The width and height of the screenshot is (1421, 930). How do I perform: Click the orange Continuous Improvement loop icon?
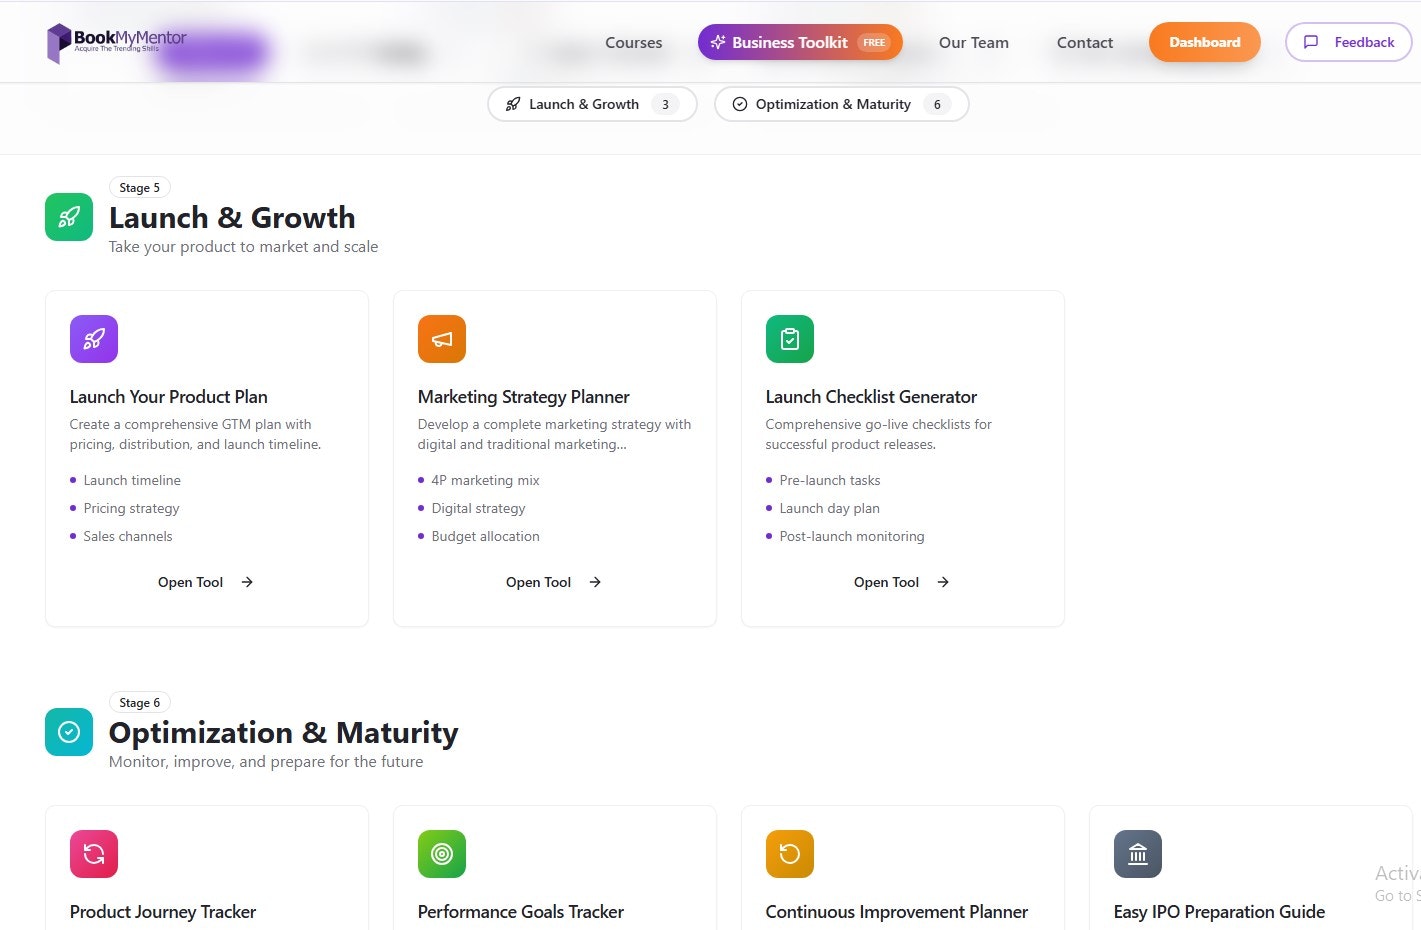[789, 854]
